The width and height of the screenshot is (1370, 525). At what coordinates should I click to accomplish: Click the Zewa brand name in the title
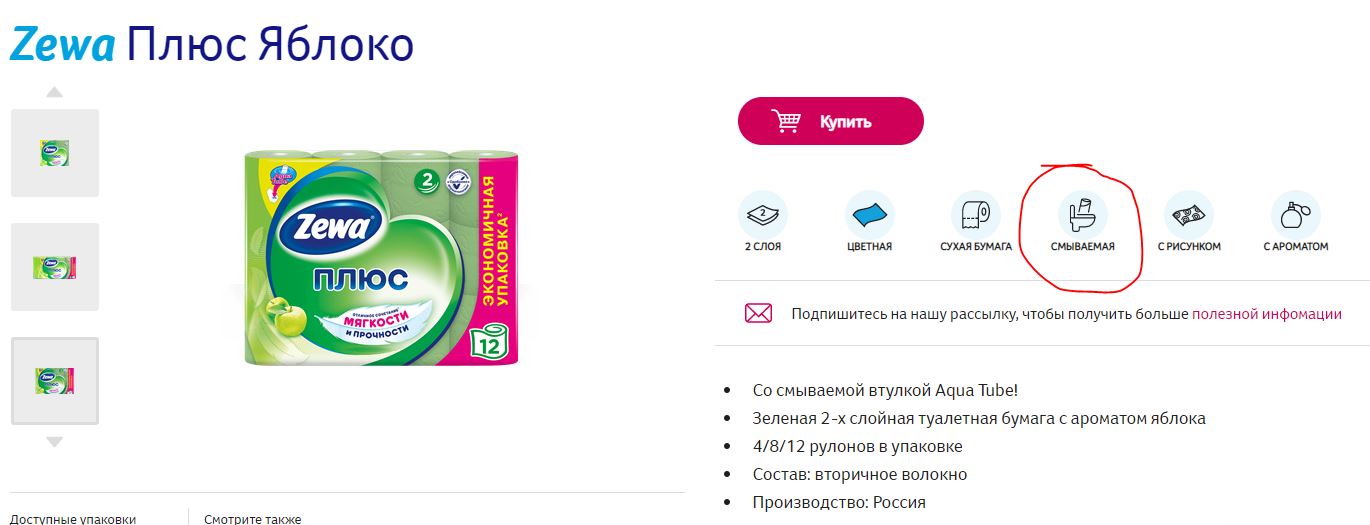click(62, 45)
